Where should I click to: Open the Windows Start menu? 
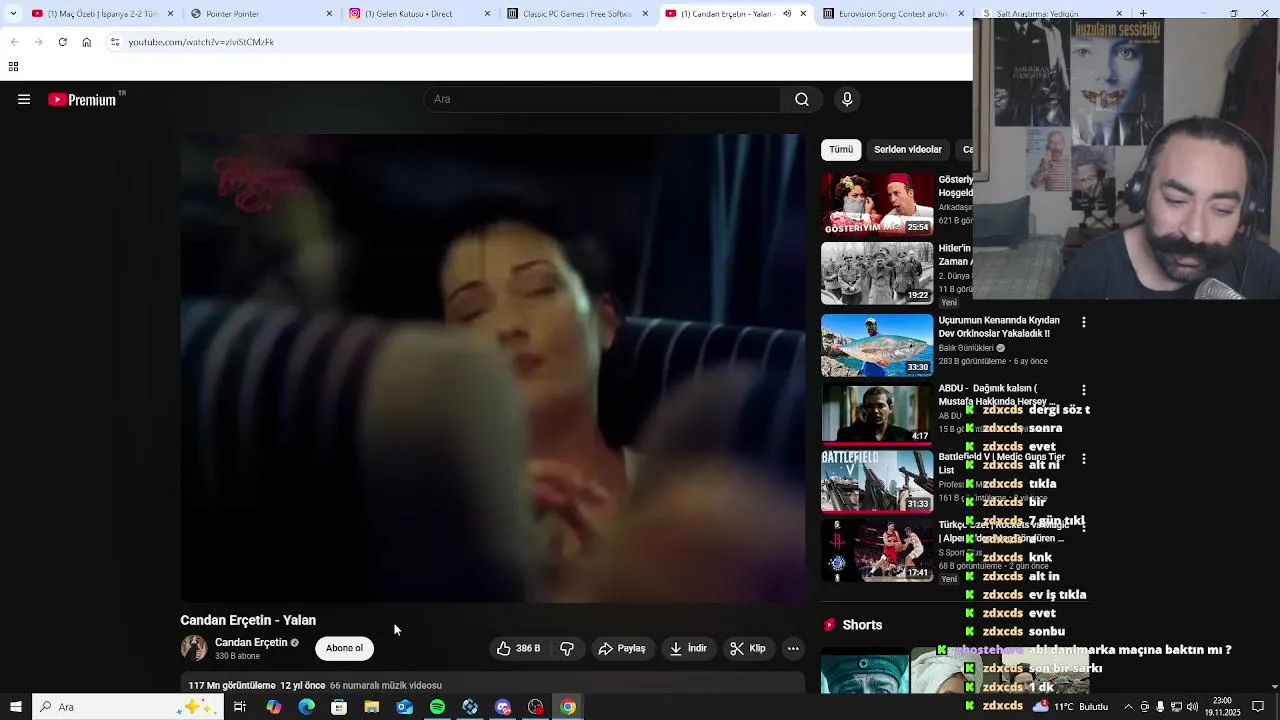(15, 707)
